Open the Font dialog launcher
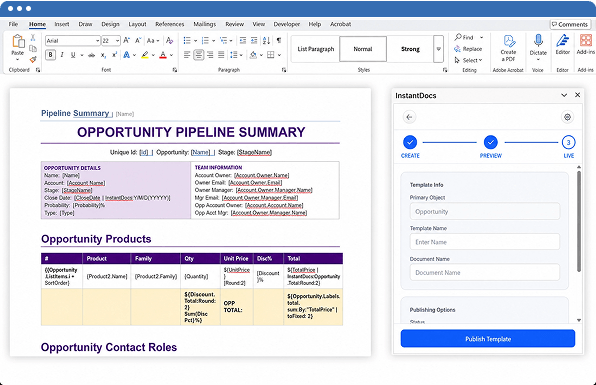 pyautogui.click(x=175, y=70)
